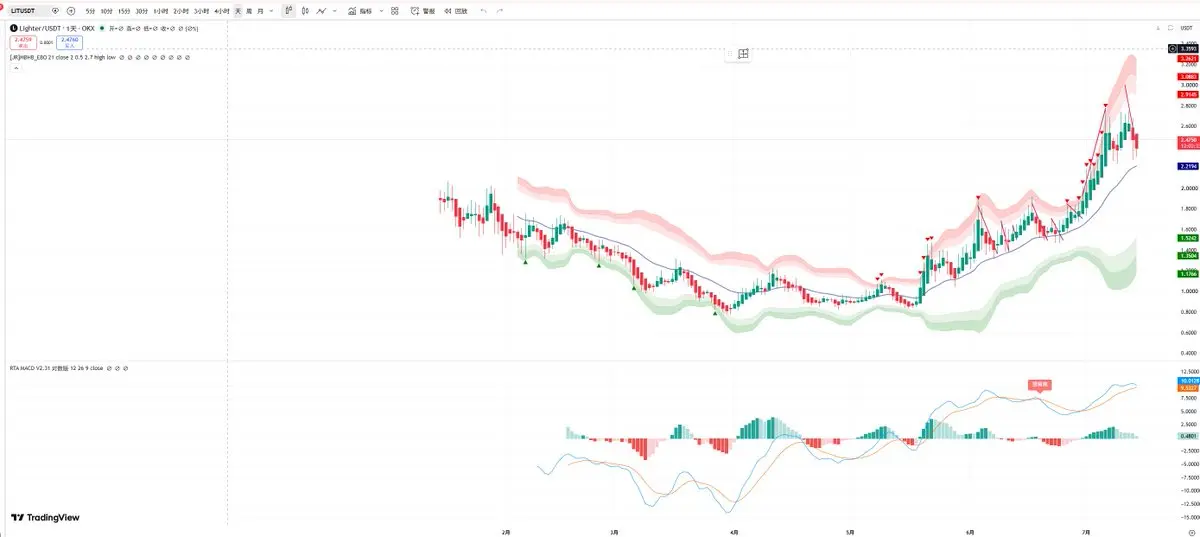
Task: Click the chart layout icon above the chart
Action: point(744,54)
